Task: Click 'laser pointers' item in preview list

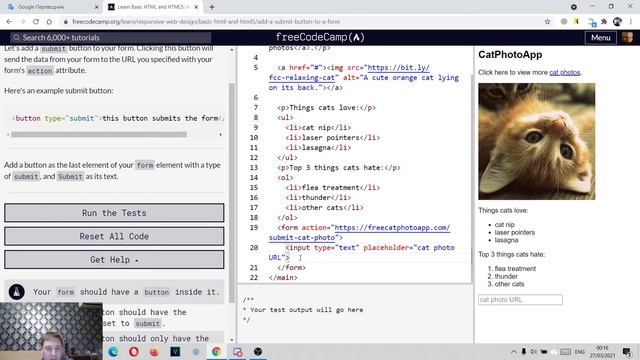Action: coord(515,232)
